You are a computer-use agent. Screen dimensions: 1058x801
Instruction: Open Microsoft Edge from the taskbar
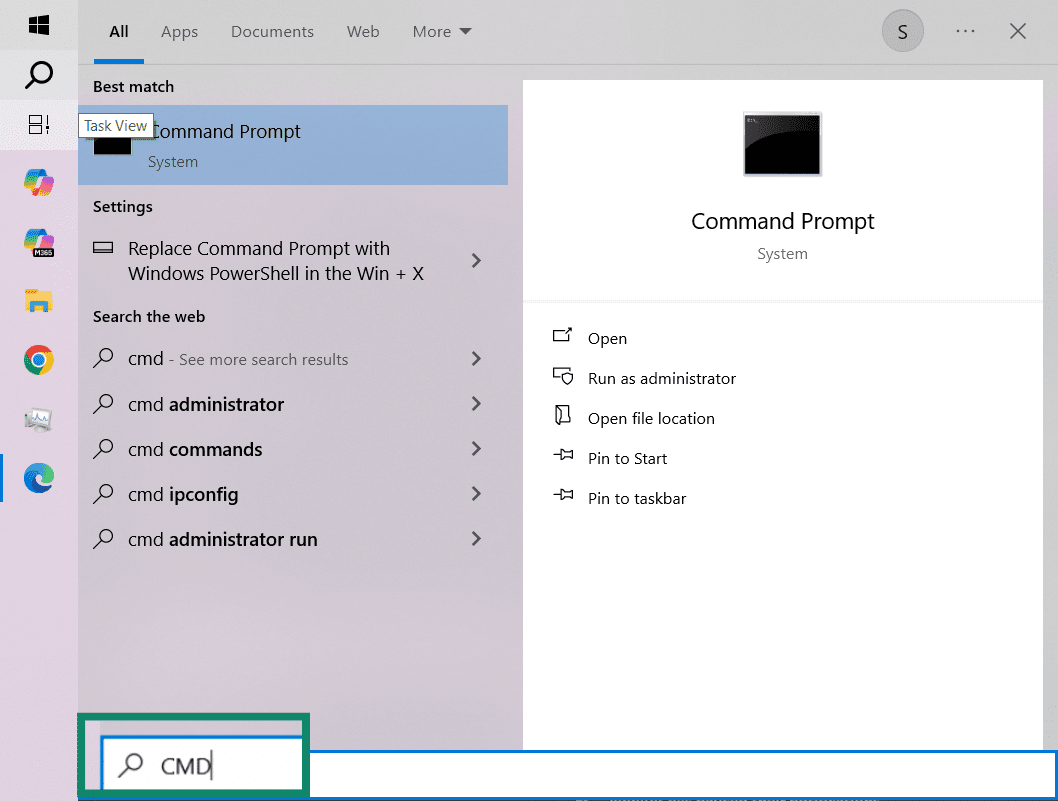(38, 478)
